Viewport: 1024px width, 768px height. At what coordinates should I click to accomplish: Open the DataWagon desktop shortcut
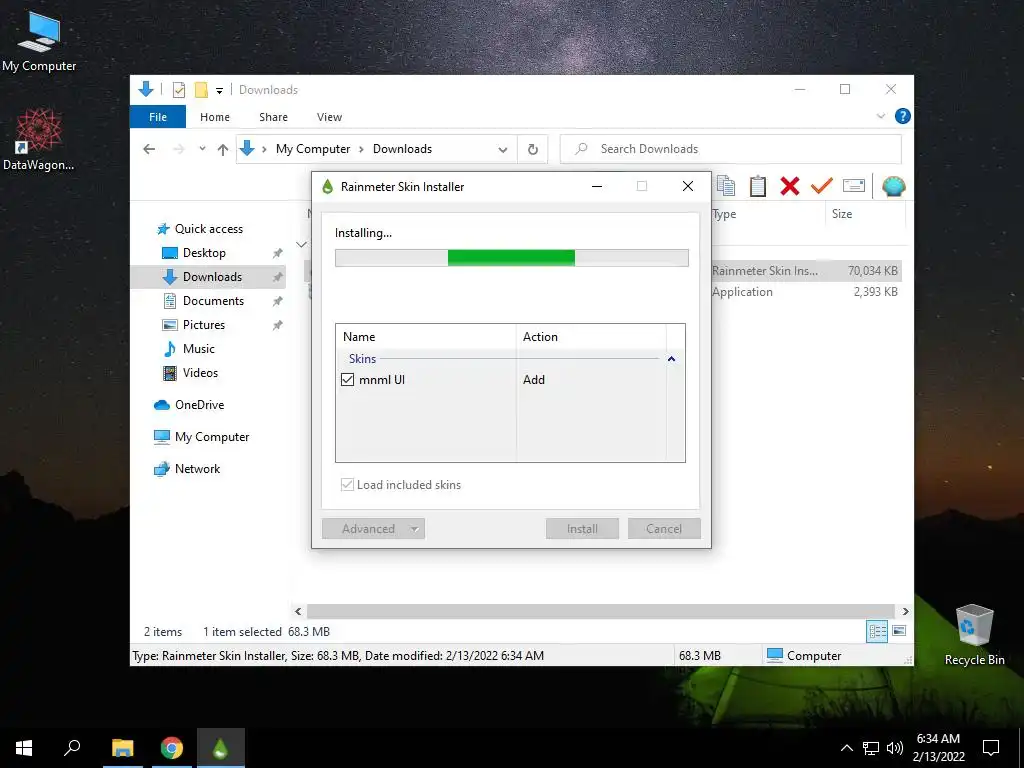(39, 140)
